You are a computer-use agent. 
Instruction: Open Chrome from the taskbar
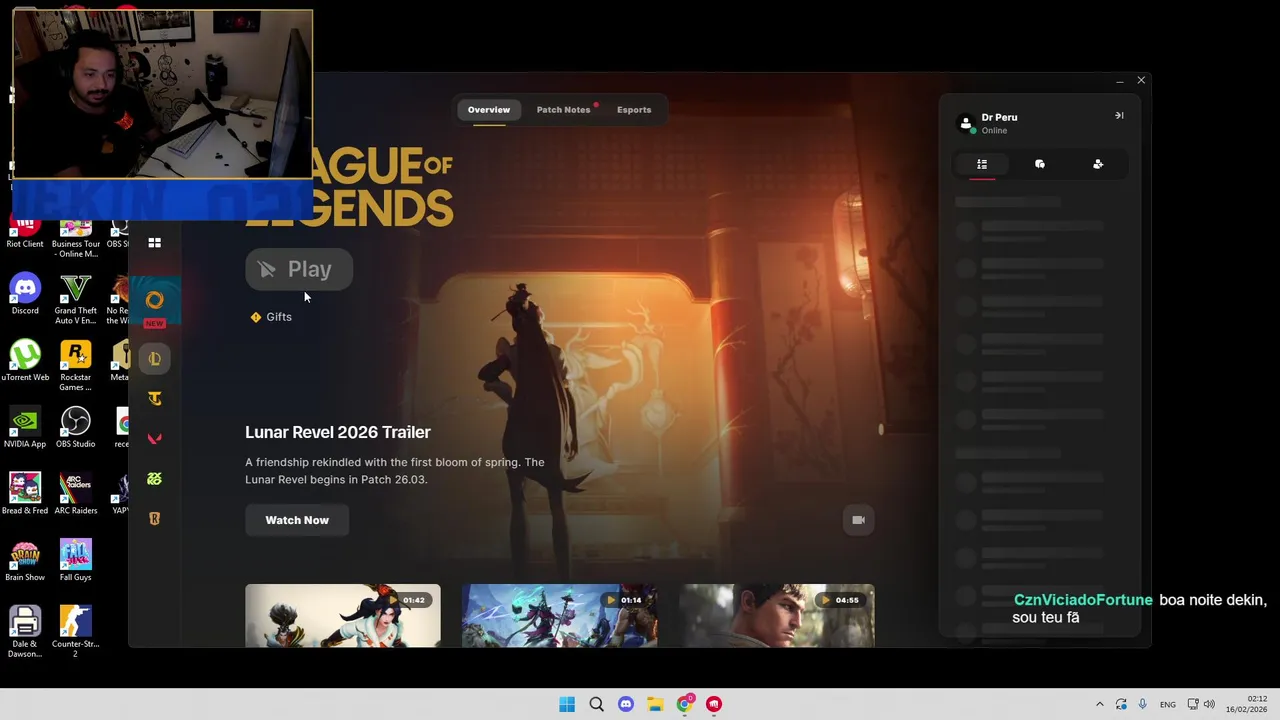(x=684, y=704)
